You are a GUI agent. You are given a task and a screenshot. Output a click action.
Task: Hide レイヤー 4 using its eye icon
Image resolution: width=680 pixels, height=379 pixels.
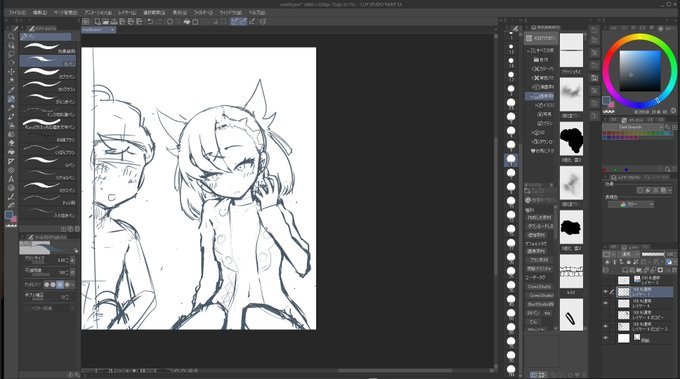coord(606,304)
